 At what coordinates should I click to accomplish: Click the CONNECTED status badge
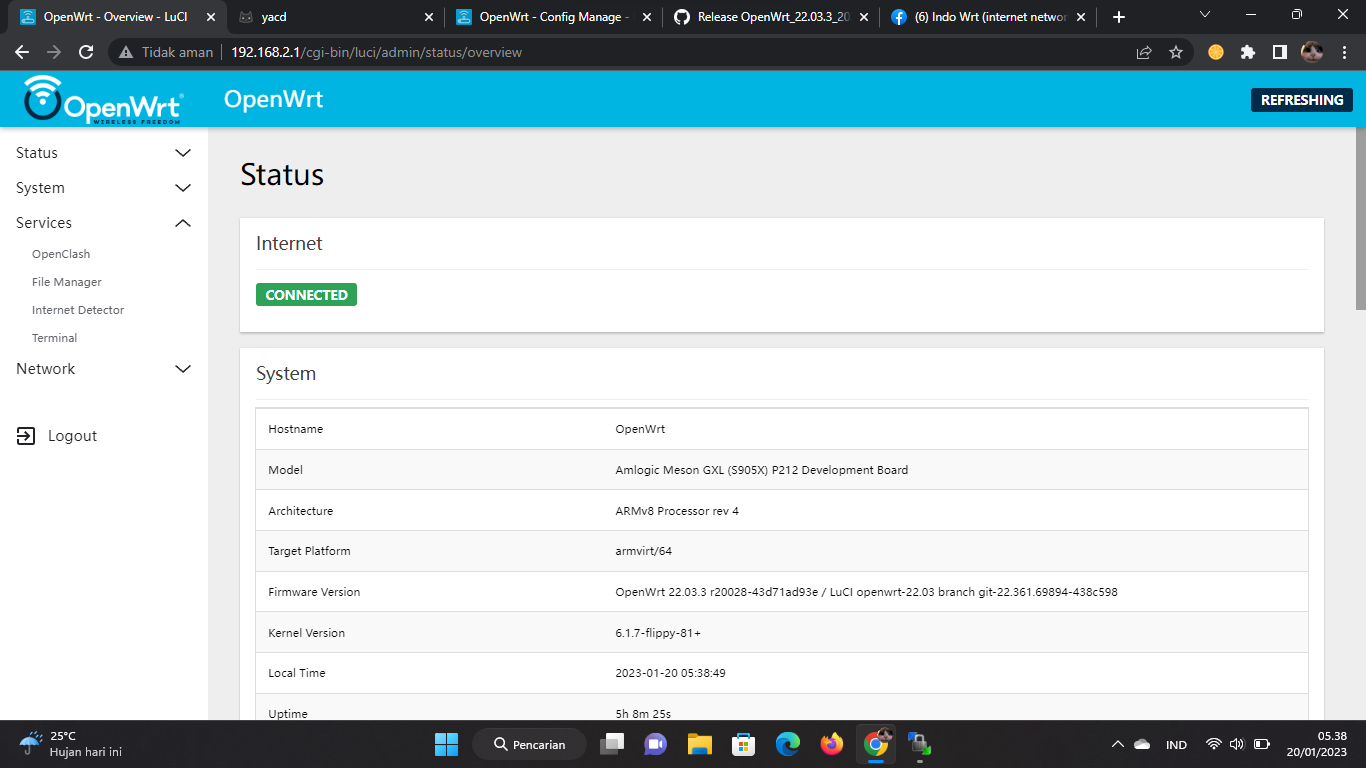[x=306, y=294]
